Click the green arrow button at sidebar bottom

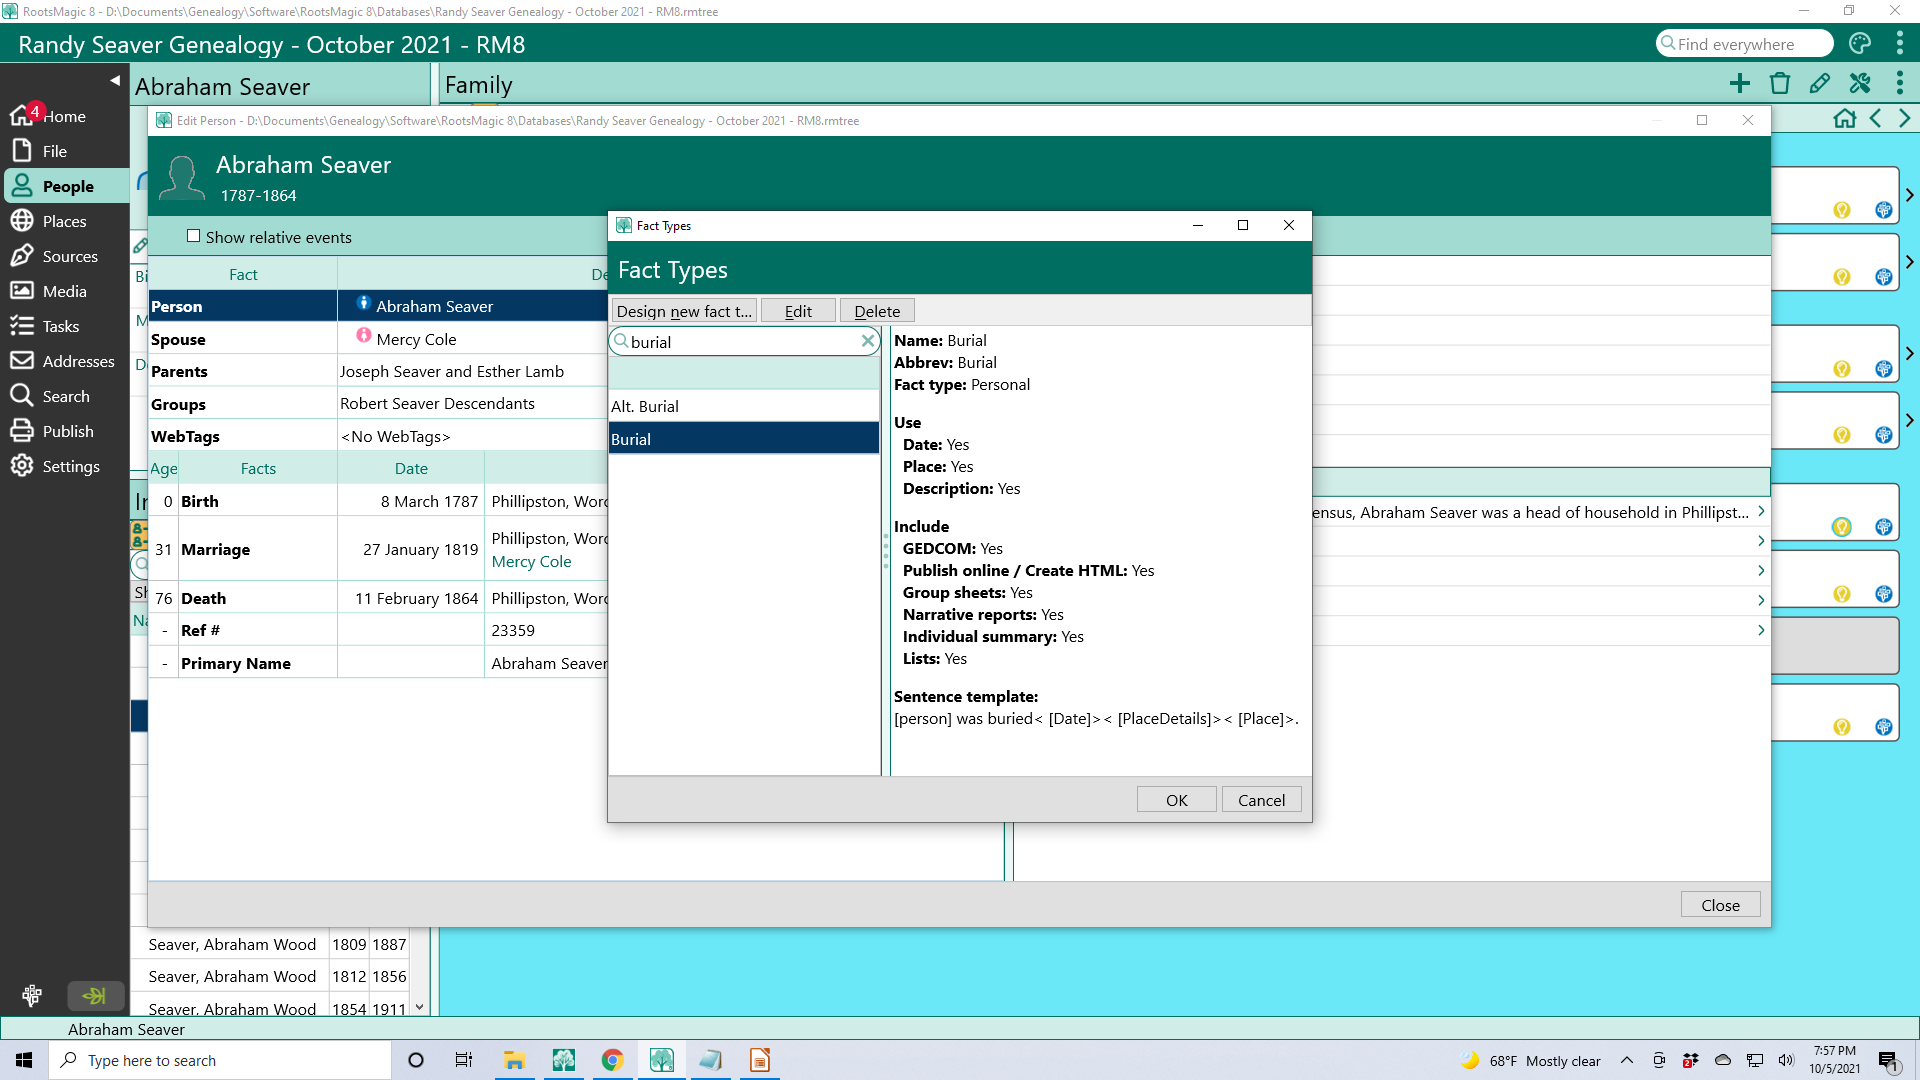(x=95, y=996)
